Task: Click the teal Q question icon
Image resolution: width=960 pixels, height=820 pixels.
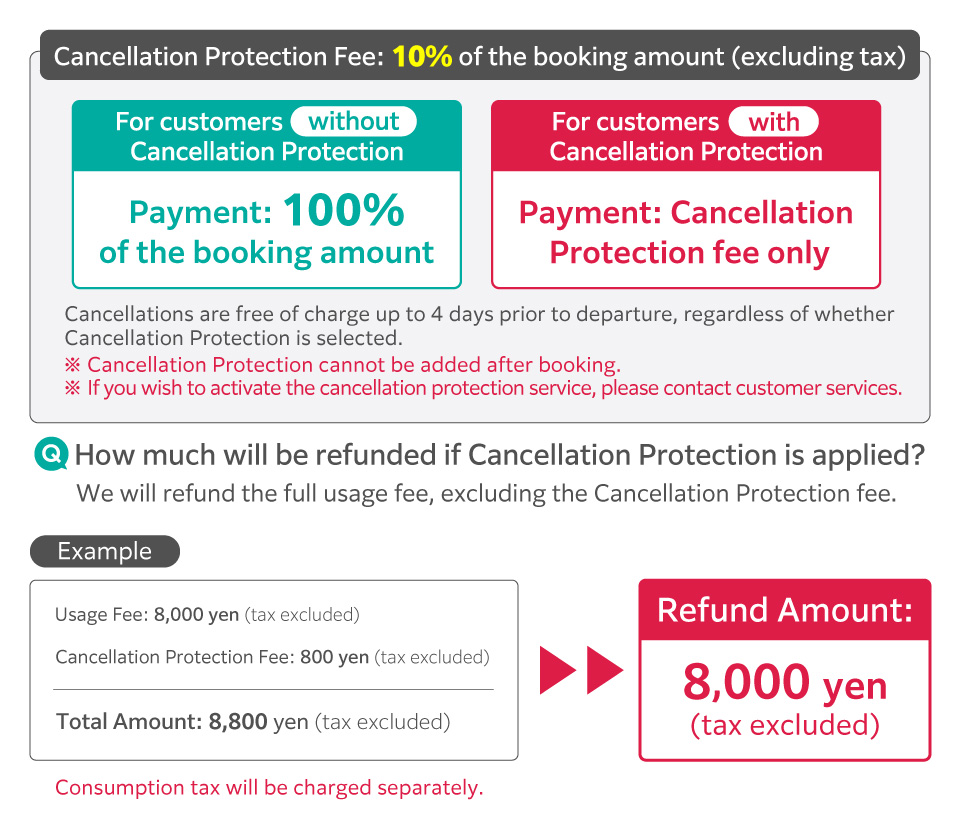Action: pos(51,456)
